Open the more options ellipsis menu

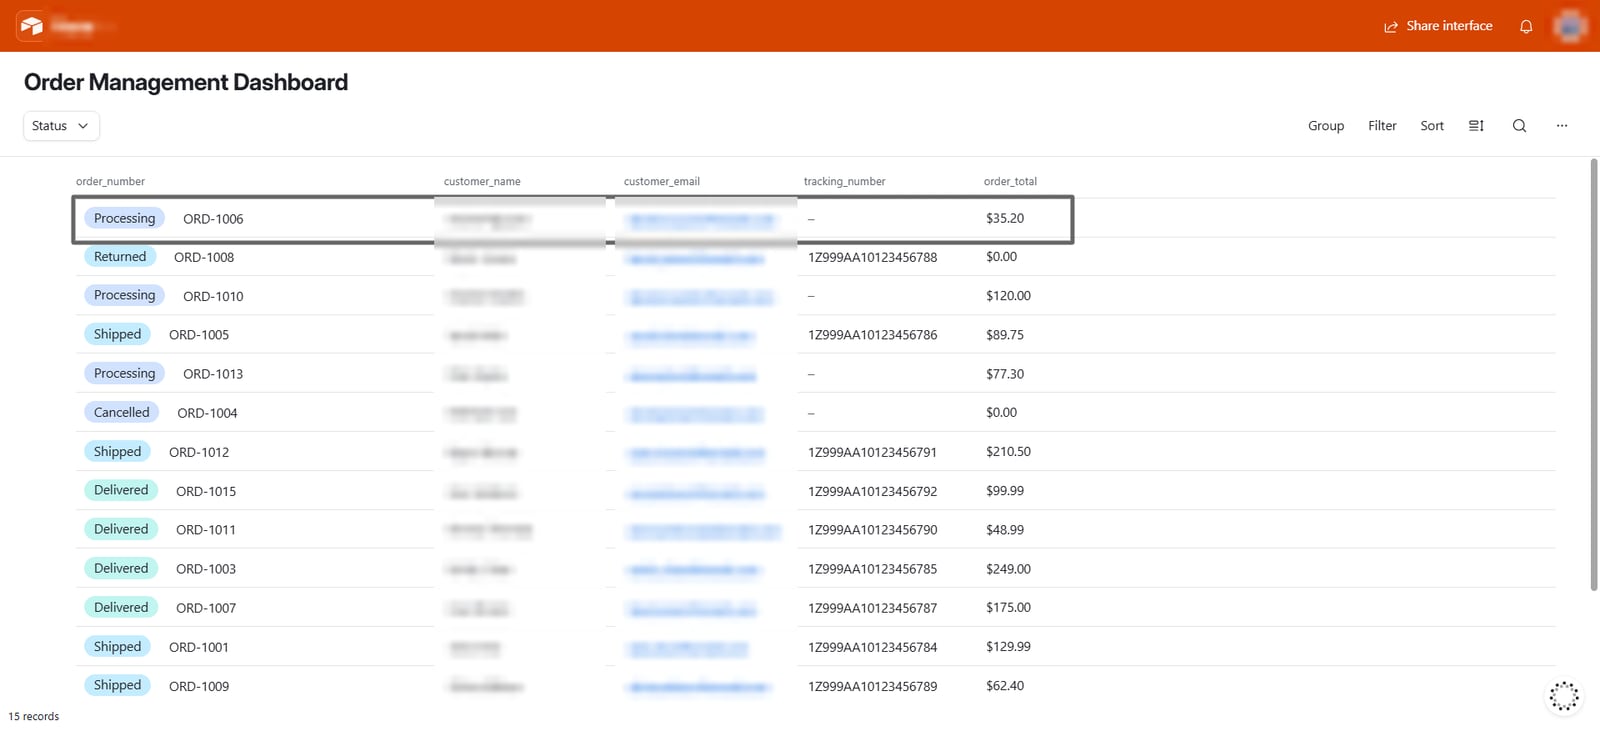pyautogui.click(x=1562, y=126)
